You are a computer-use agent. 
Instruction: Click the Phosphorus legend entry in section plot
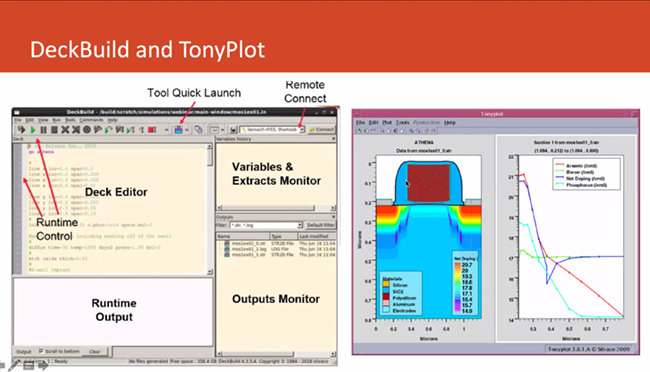[x=581, y=185]
